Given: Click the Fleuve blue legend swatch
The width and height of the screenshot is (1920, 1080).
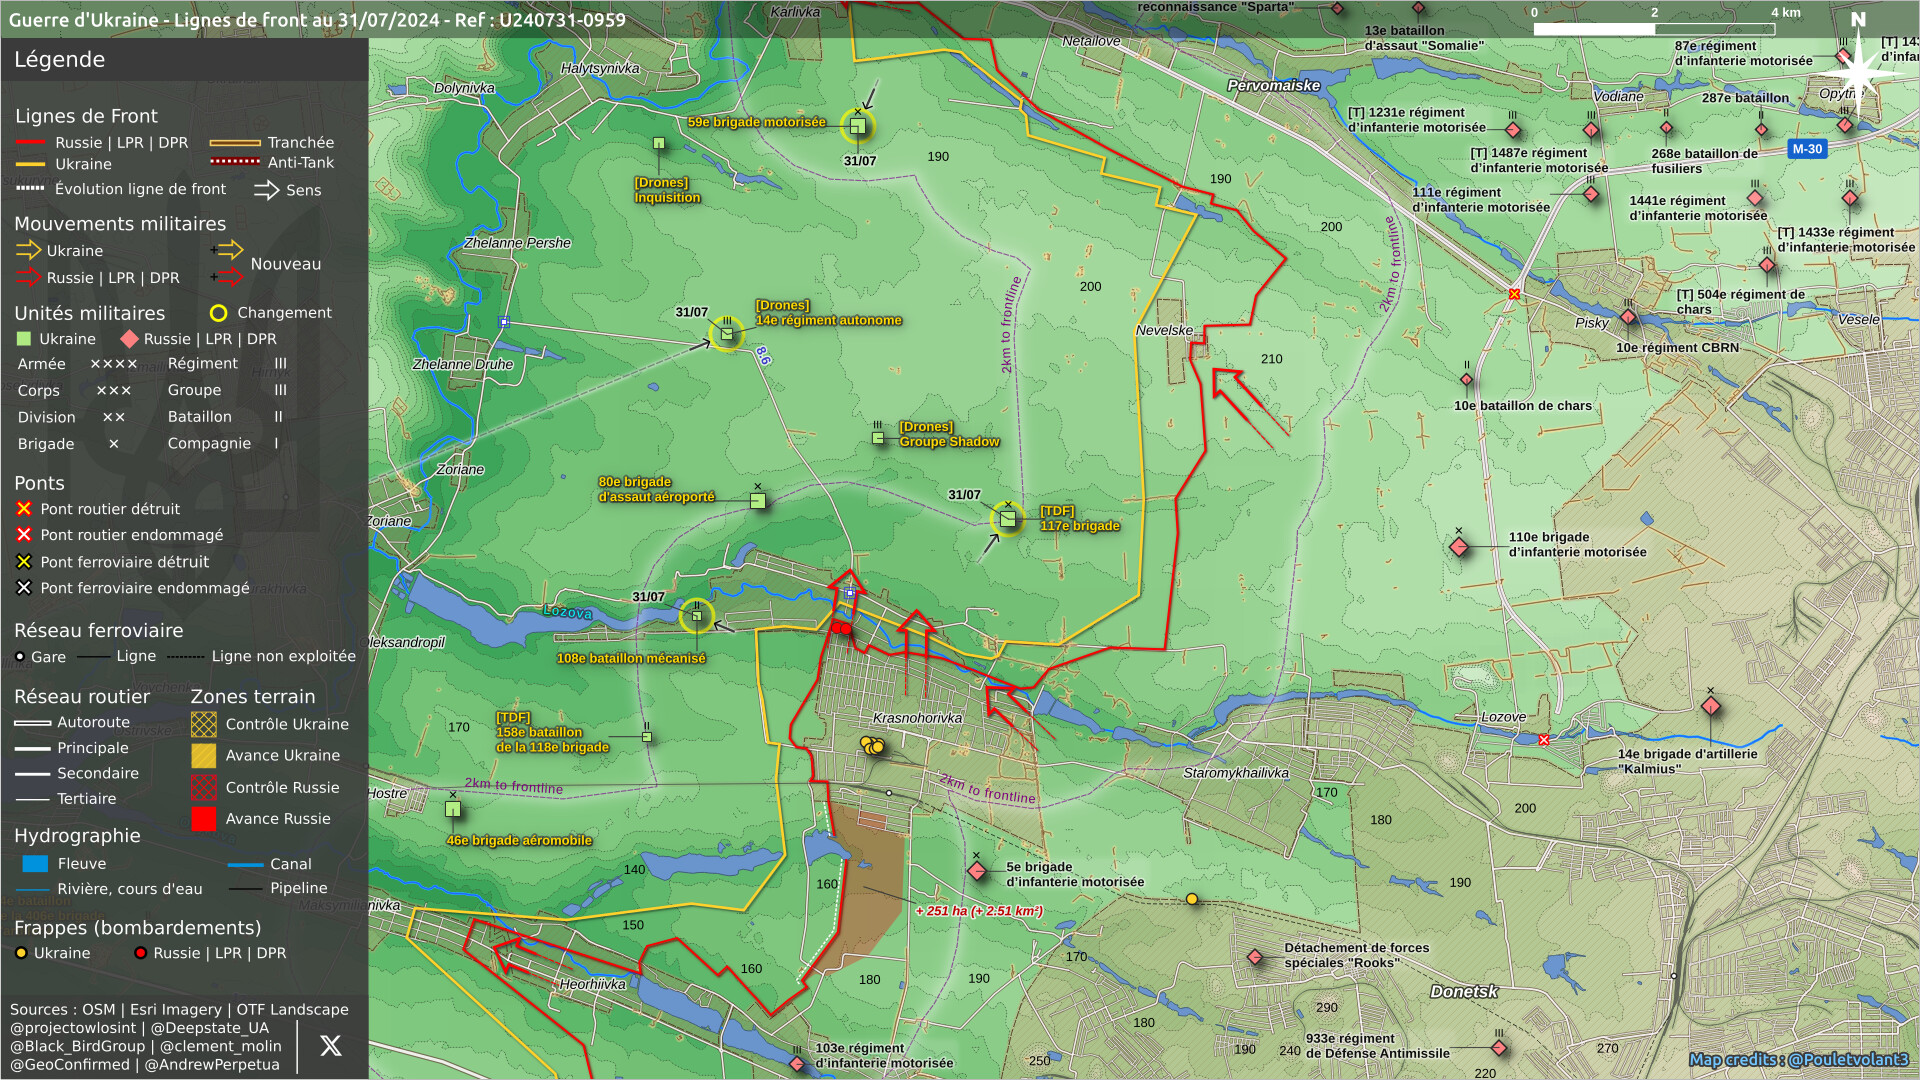Looking at the screenshot, I should pyautogui.click(x=35, y=864).
